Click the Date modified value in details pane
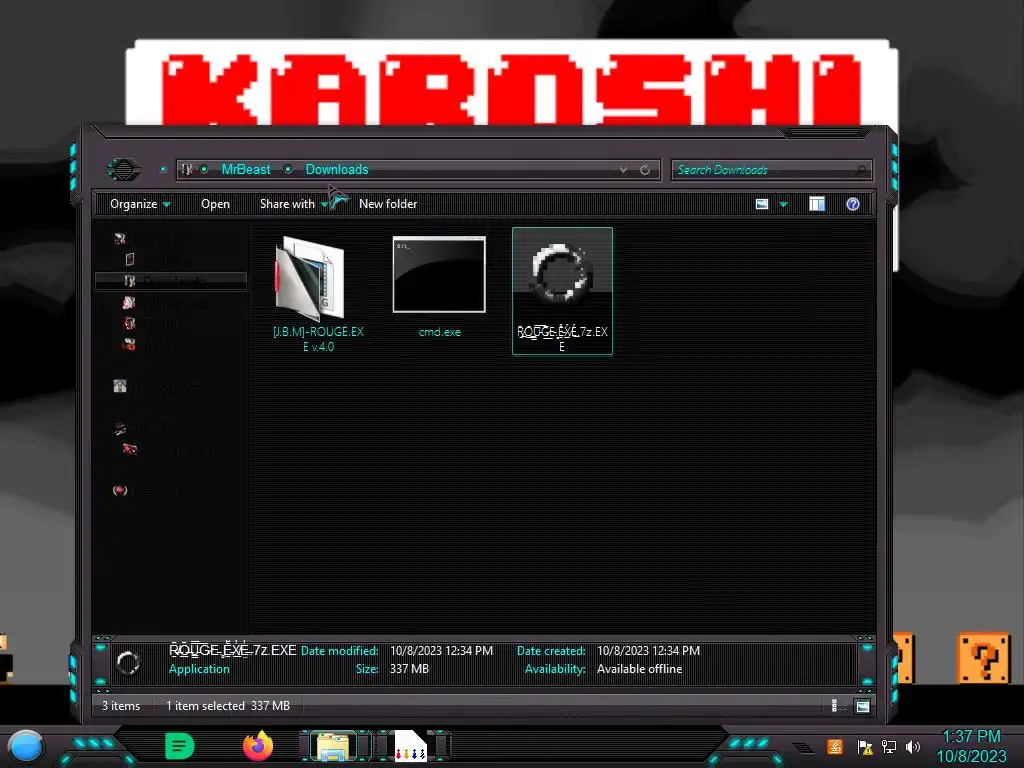The width and height of the screenshot is (1024, 768). (x=441, y=650)
